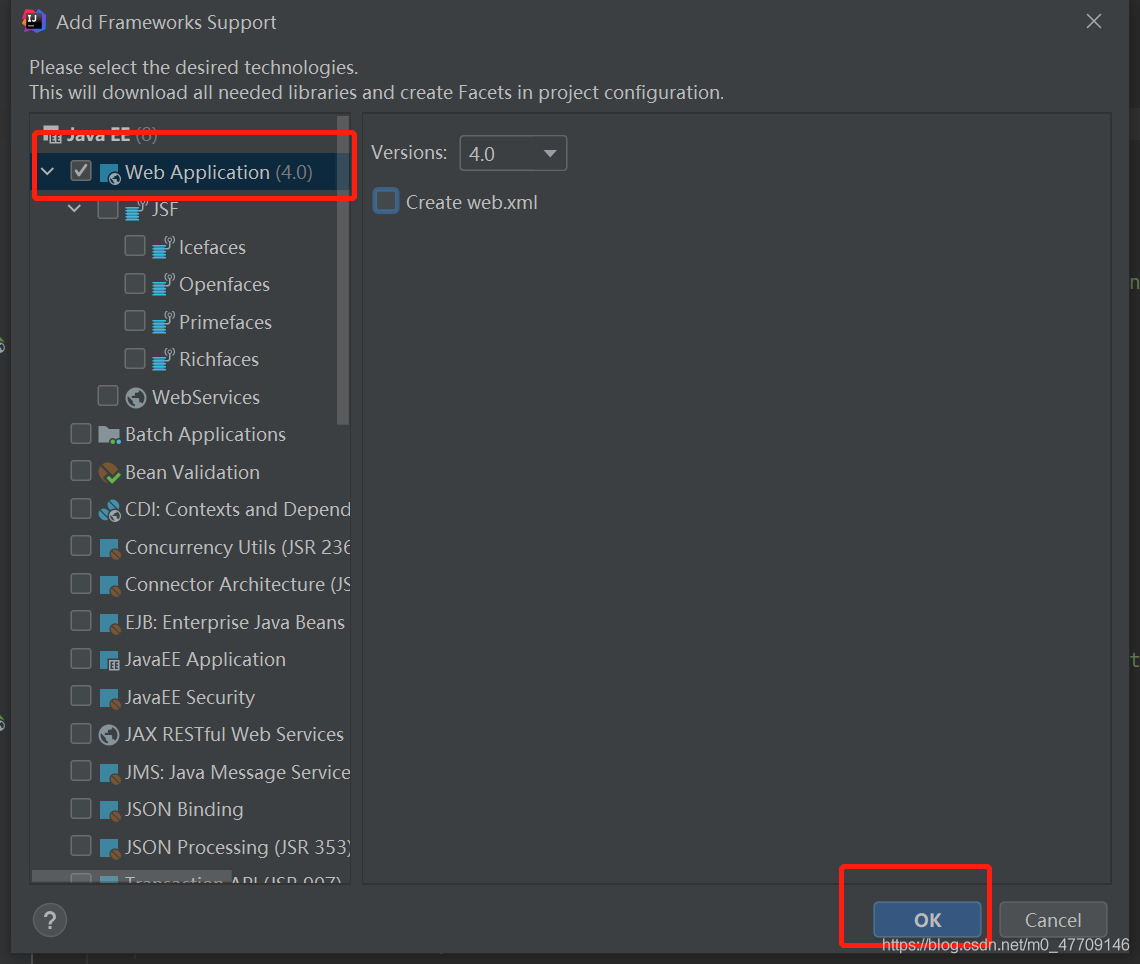Tick the JAX RESTful Web Services checkbox
Image resolution: width=1140 pixels, height=964 pixels.
(x=81, y=733)
